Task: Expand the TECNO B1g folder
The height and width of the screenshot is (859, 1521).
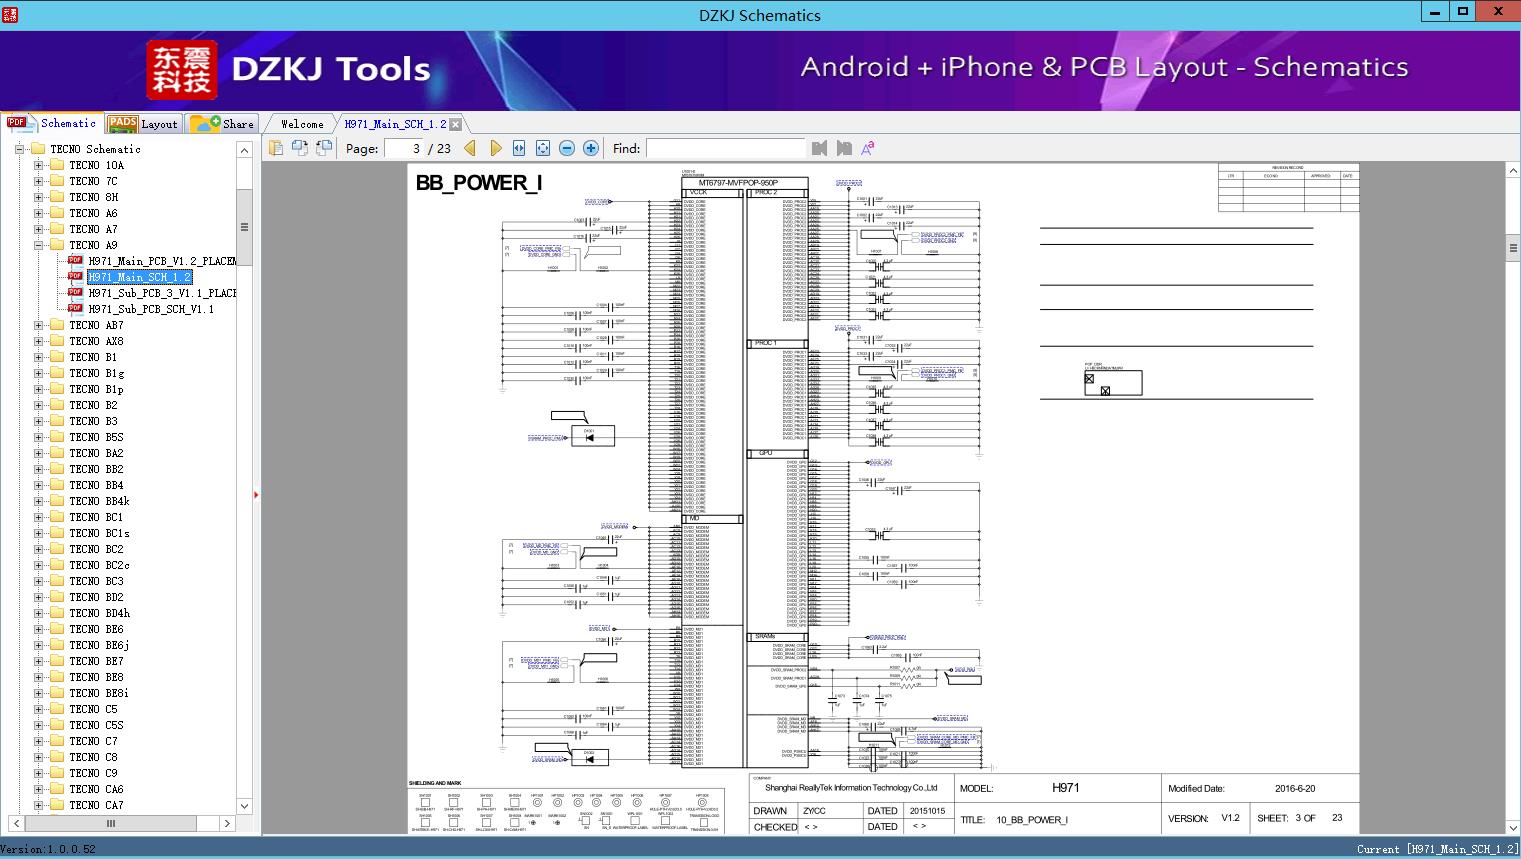Action: (38, 373)
